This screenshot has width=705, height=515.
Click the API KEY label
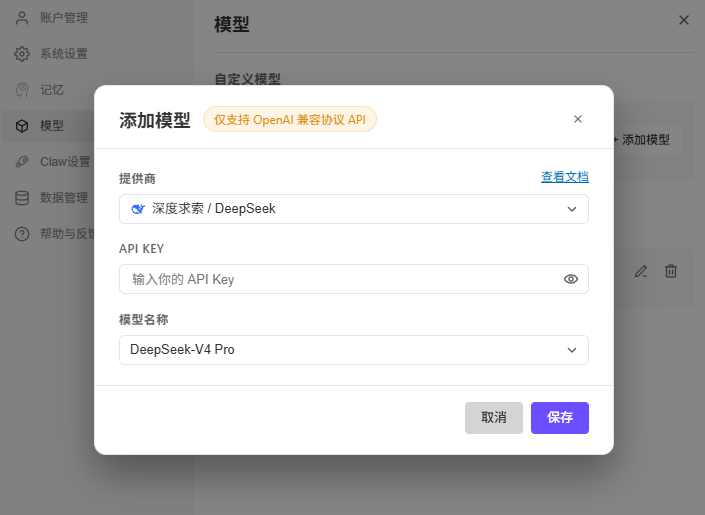pyautogui.click(x=141, y=249)
